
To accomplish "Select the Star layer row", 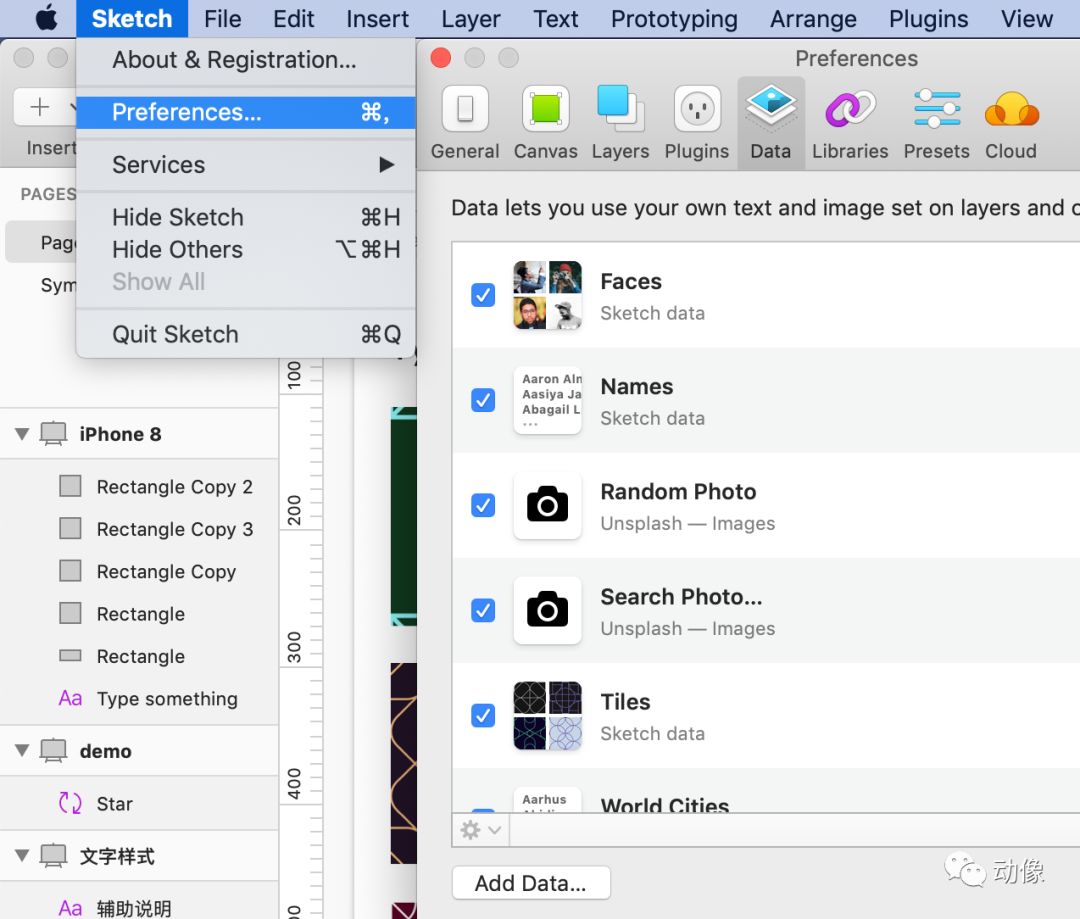I will point(139,803).
